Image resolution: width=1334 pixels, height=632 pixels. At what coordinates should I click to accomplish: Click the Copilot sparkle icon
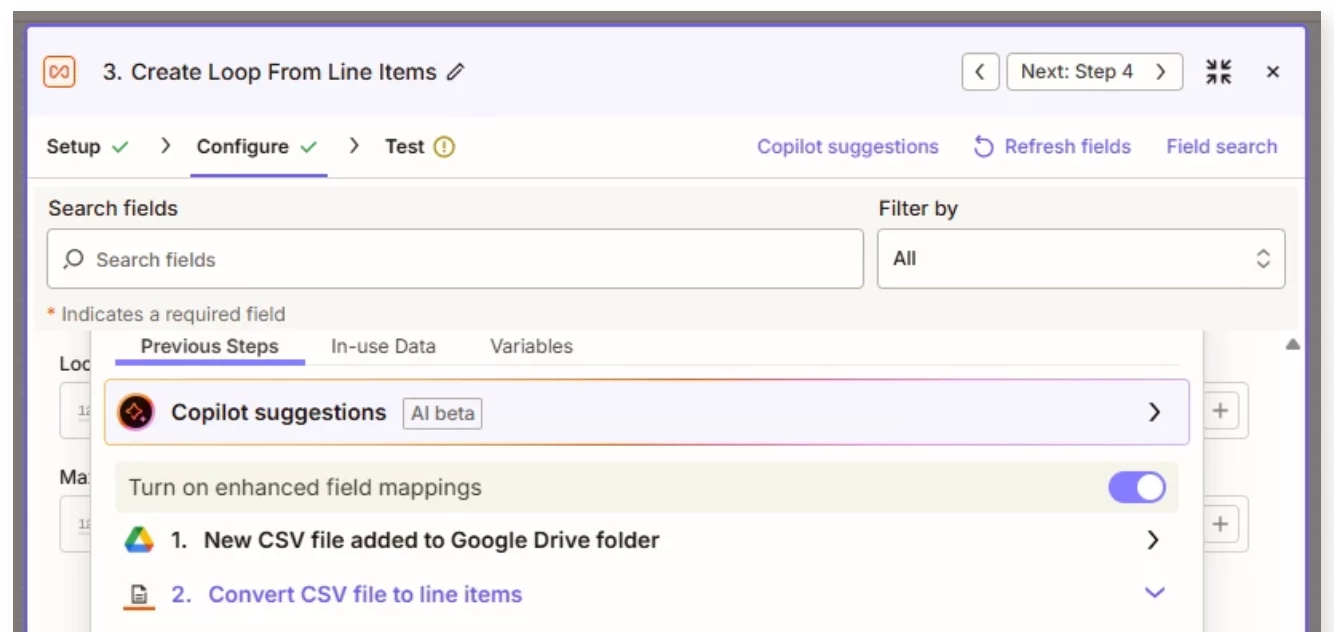click(x=135, y=412)
